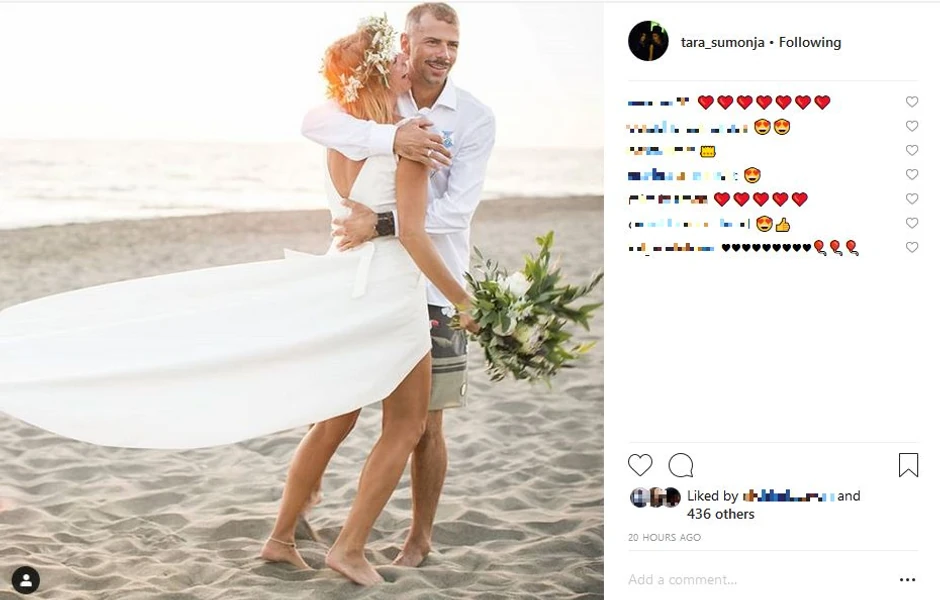Viewport: 940px width, 600px height.
Task: Open the 20 HOURS AGO timestamp link
Action: 664,538
